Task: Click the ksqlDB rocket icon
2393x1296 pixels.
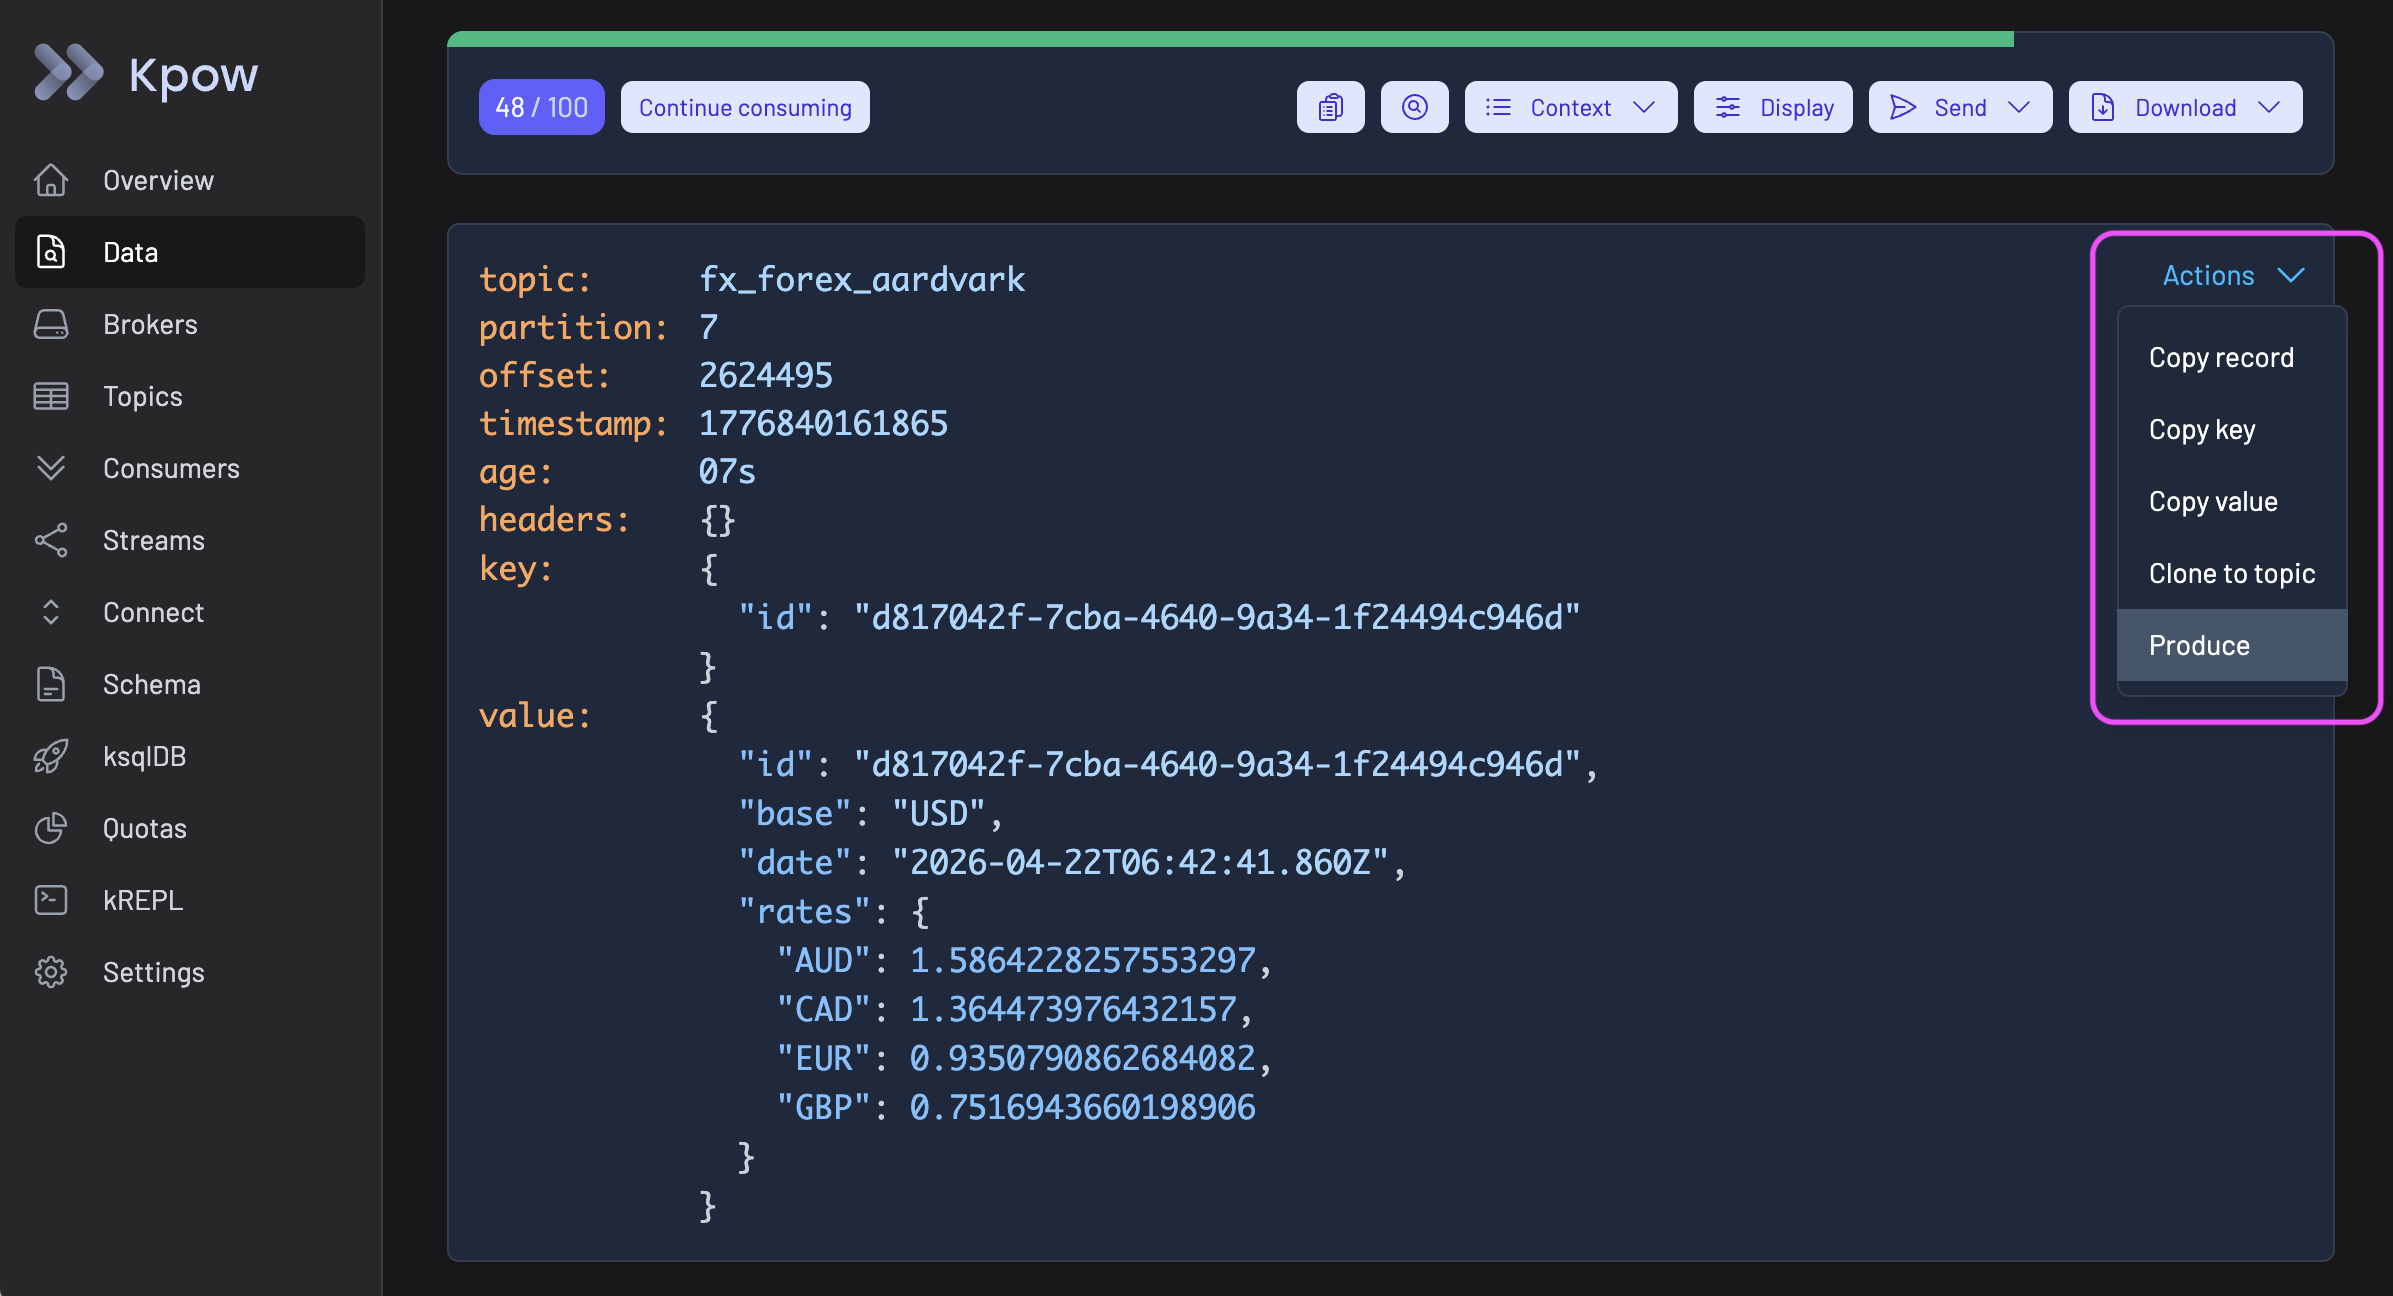Action: (x=51, y=756)
